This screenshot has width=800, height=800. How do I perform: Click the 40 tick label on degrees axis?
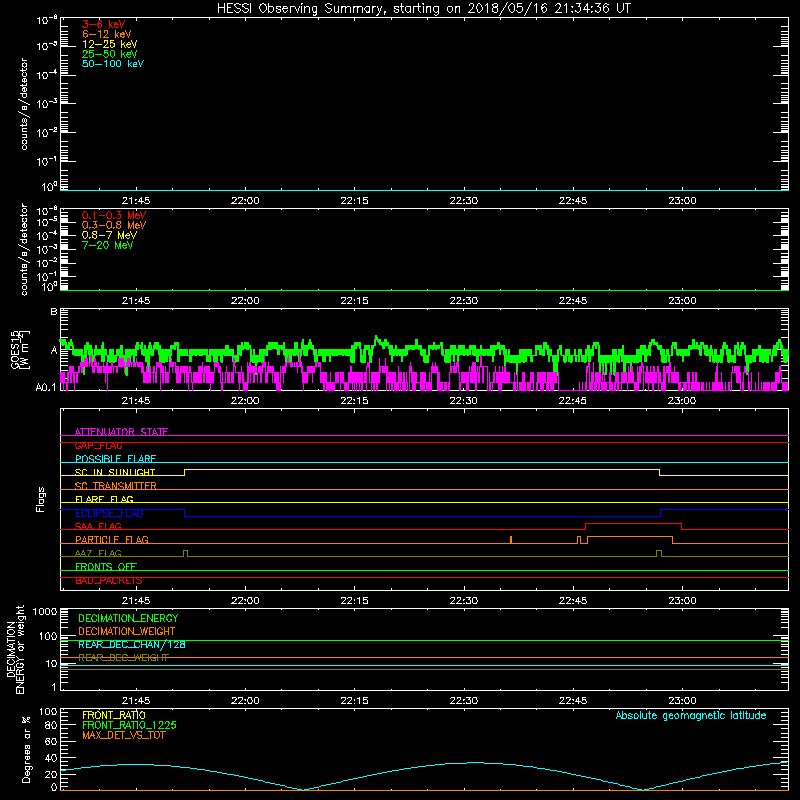[x=52, y=758]
